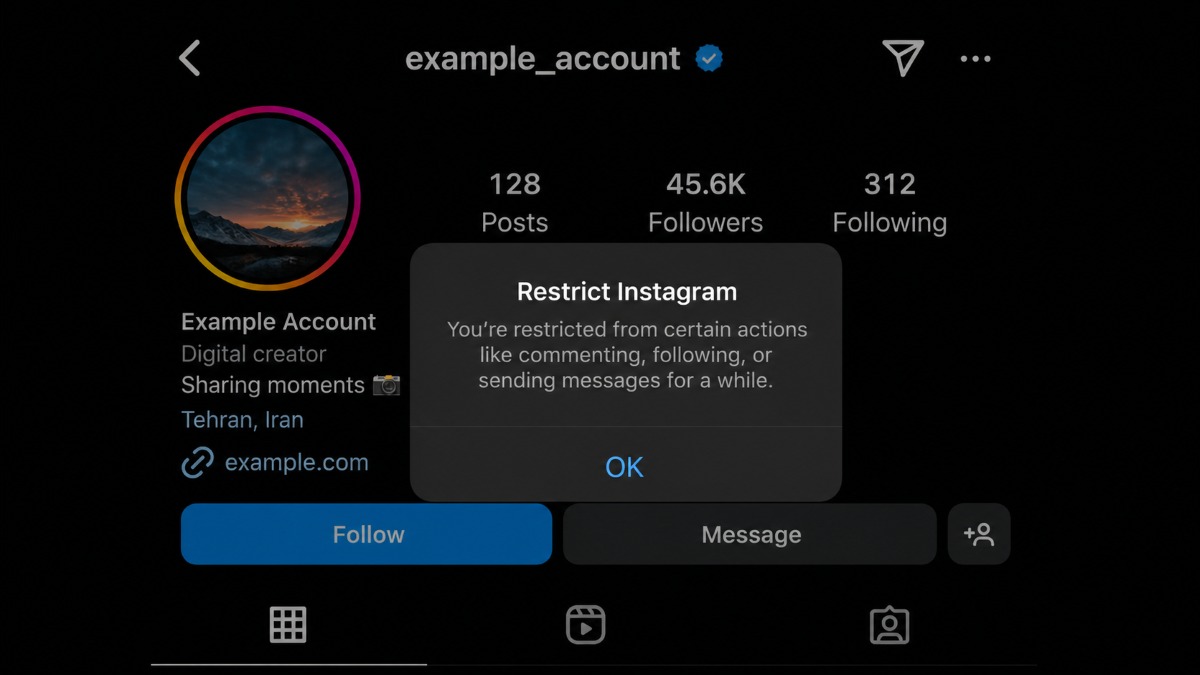
Task: Tap the example_account username title
Action: [543, 59]
